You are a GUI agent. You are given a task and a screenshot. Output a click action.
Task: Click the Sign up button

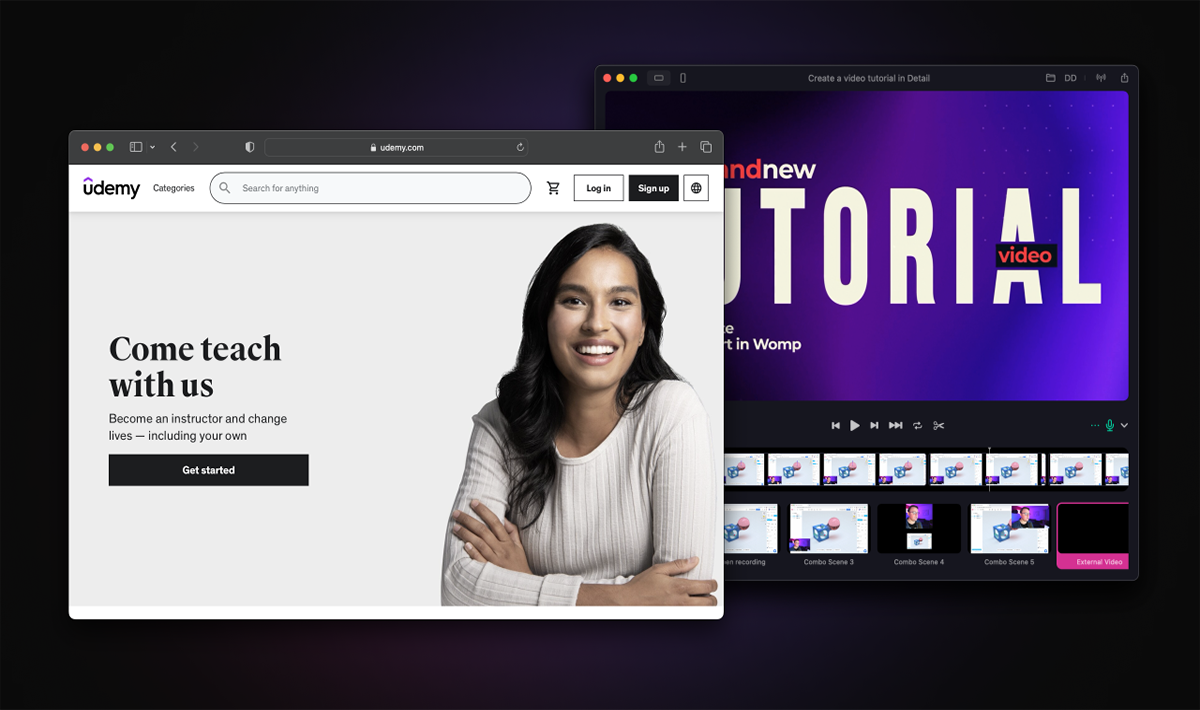pos(653,188)
